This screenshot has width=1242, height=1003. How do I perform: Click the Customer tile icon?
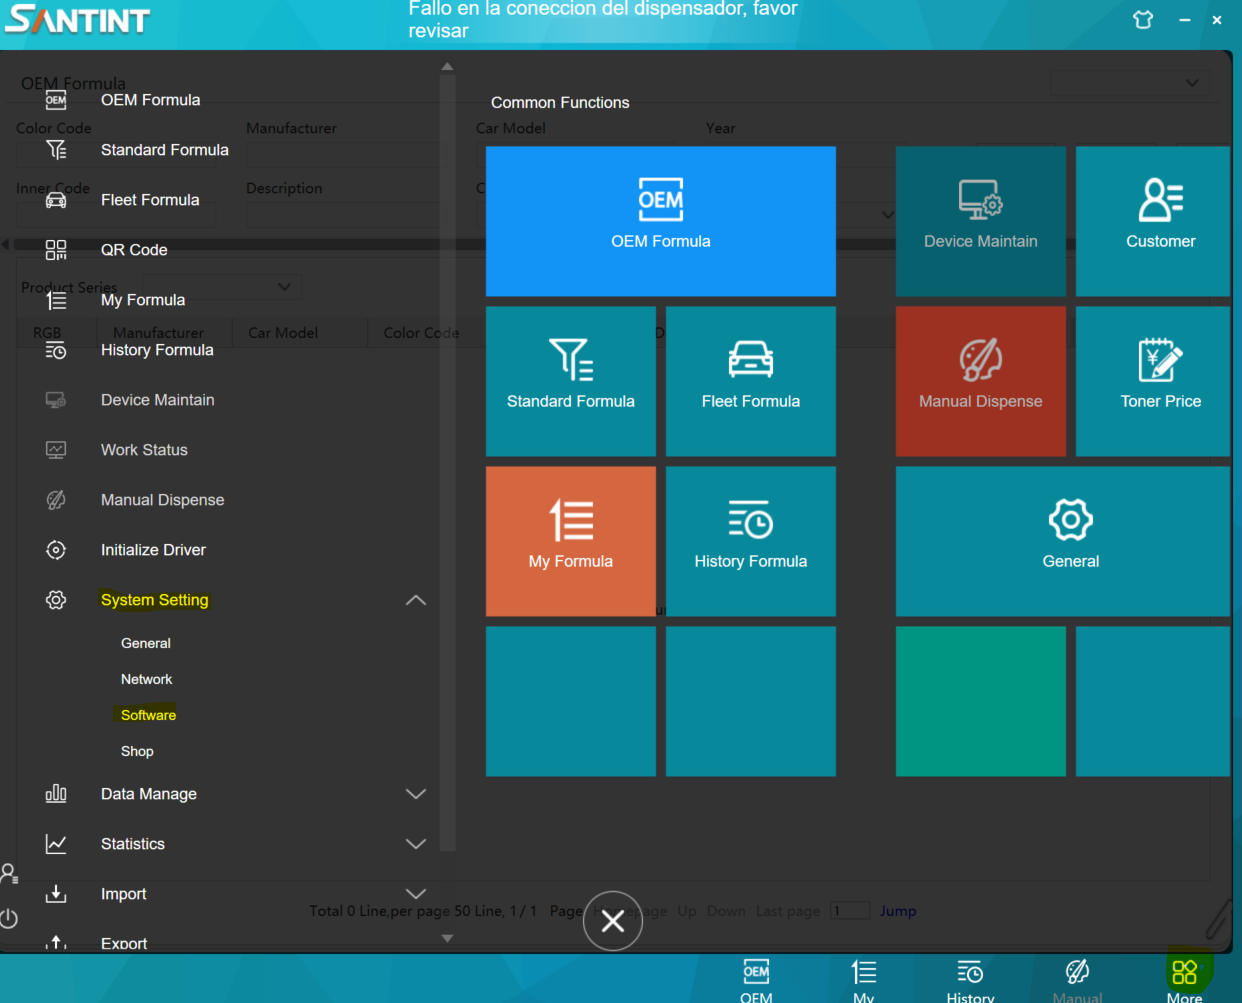coord(1160,200)
